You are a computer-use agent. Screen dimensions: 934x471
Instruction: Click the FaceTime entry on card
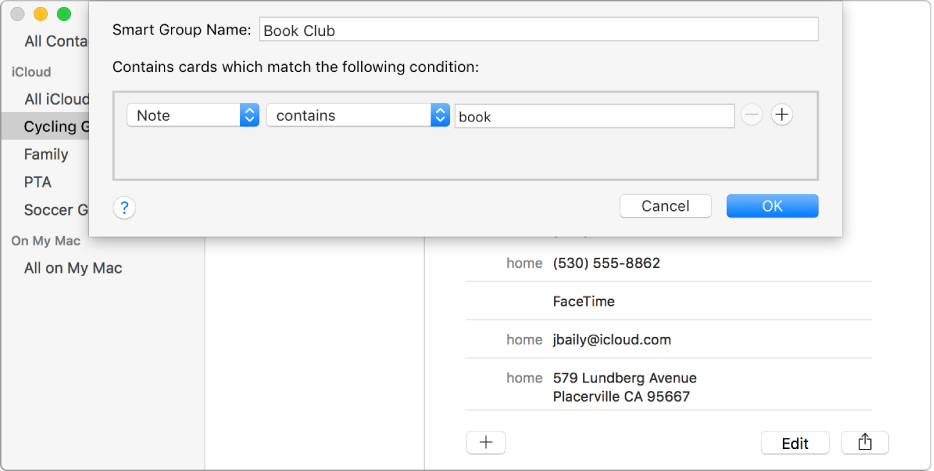click(x=584, y=301)
